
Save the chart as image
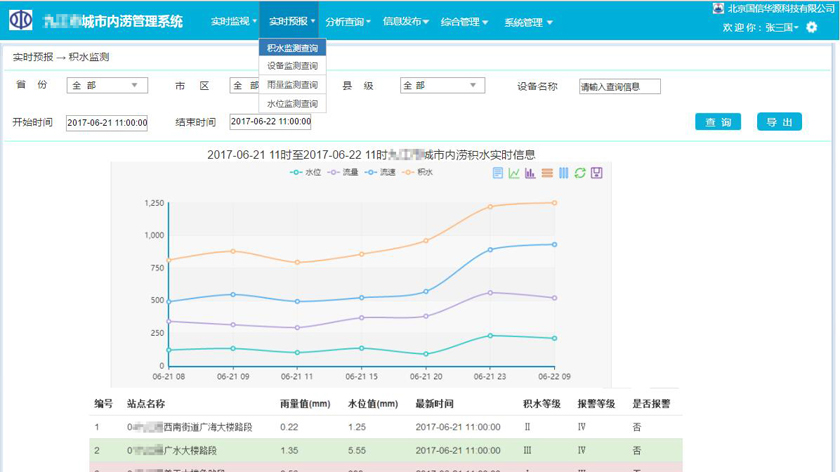click(597, 173)
